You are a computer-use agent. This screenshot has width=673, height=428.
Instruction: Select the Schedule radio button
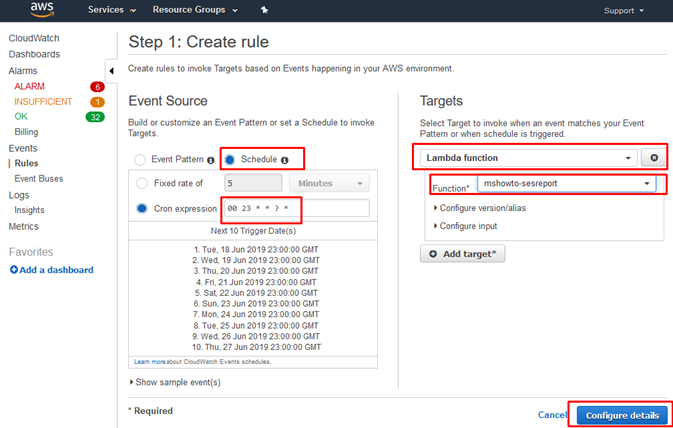pos(230,160)
